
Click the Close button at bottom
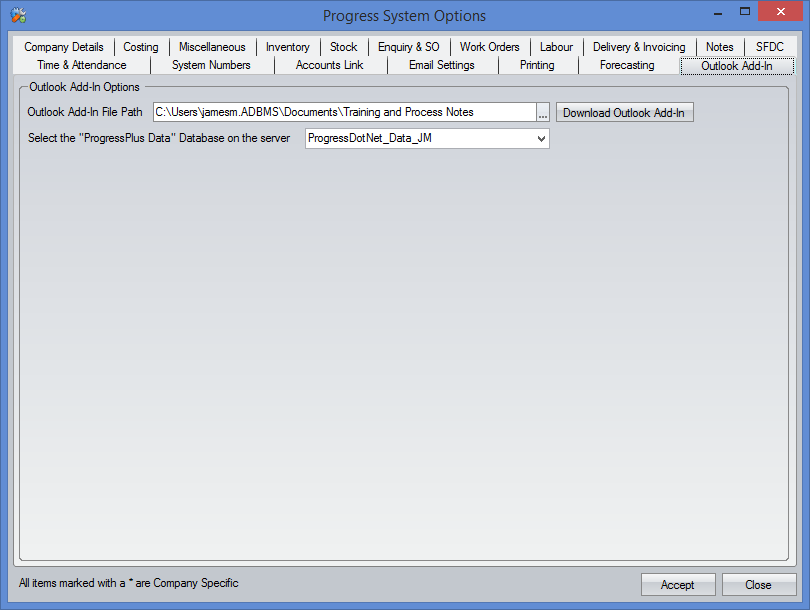pyautogui.click(x=758, y=585)
